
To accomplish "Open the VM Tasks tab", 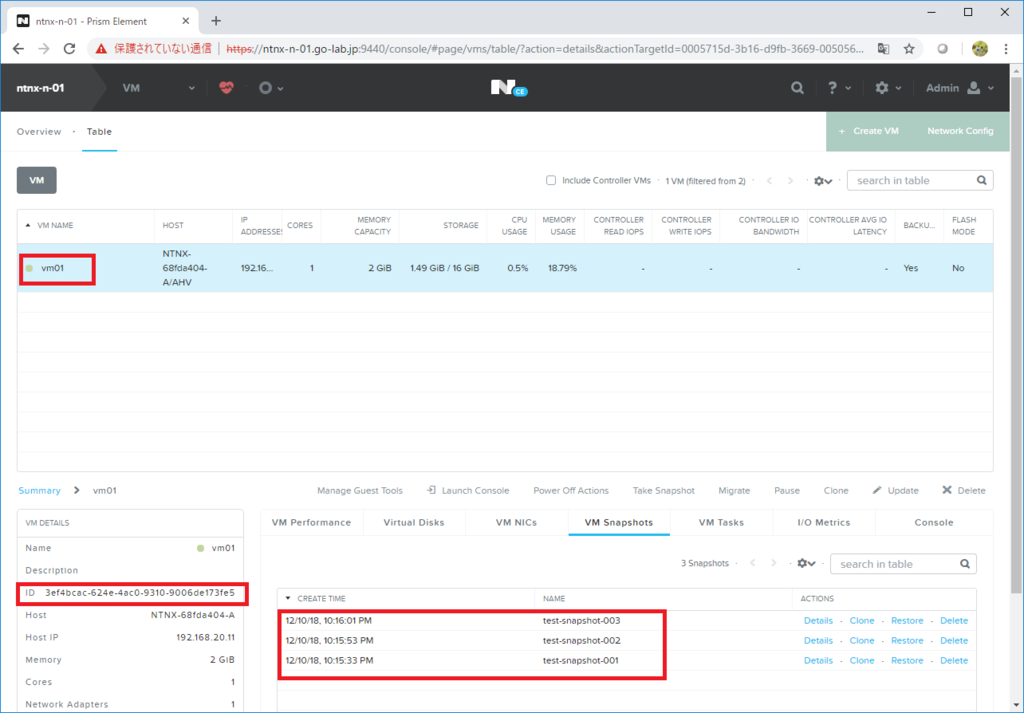I will tap(721, 522).
